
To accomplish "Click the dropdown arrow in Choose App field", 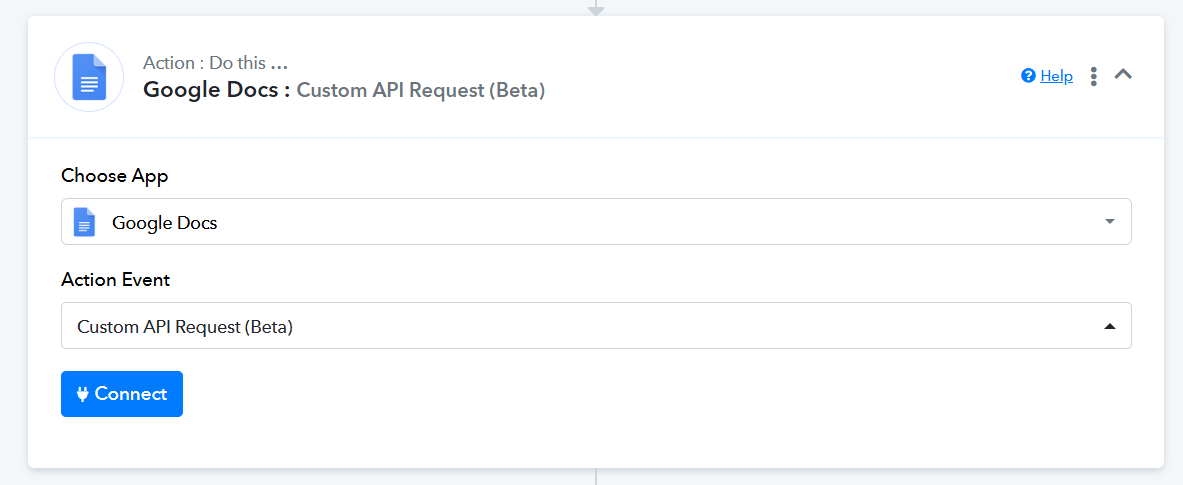I will coord(1109,222).
